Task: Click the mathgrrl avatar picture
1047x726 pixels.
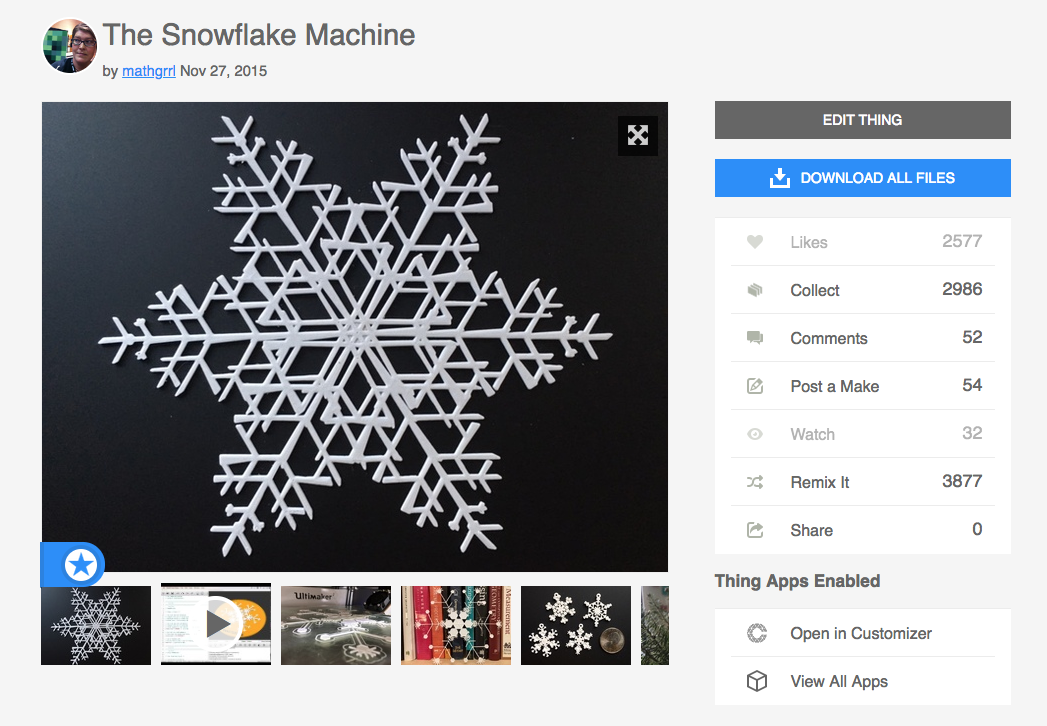Action: [x=70, y=45]
